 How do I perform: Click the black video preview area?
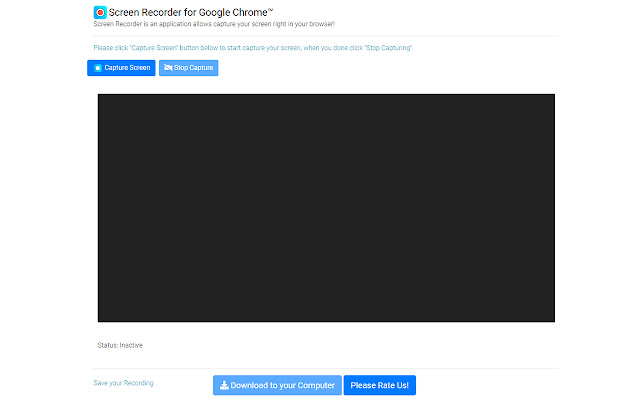point(326,208)
